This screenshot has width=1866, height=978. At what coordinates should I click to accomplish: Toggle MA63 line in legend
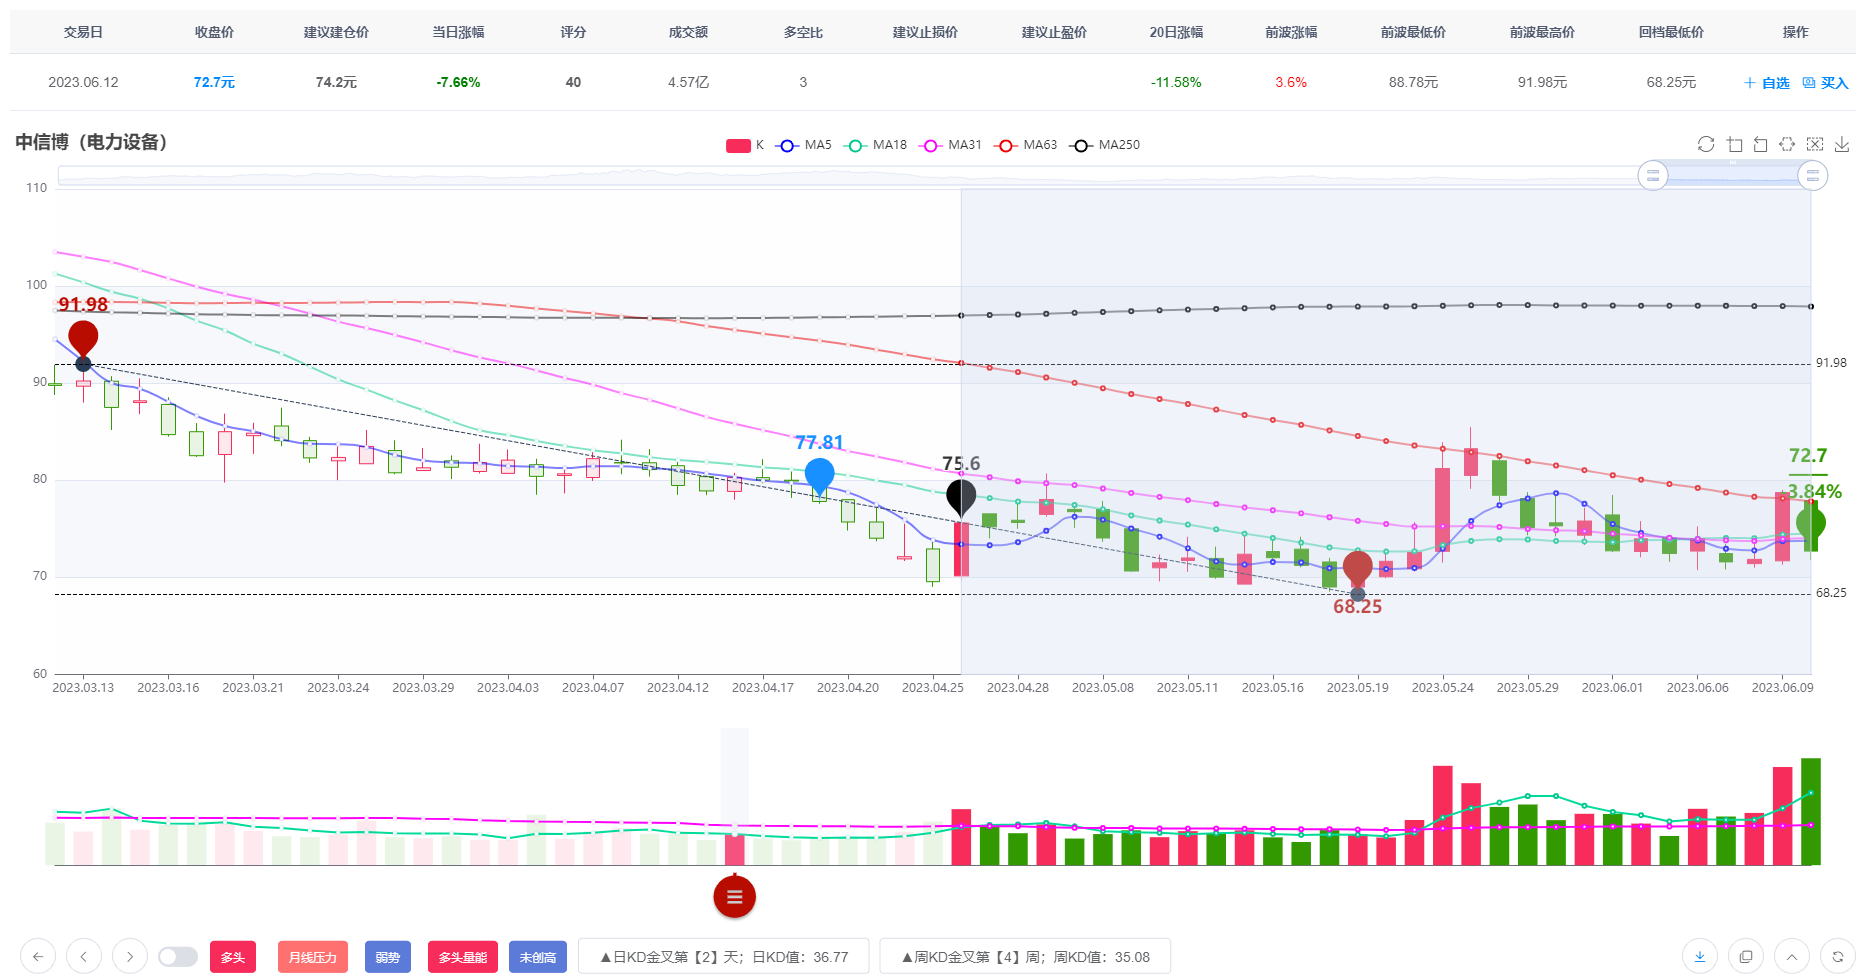(1026, 145)
